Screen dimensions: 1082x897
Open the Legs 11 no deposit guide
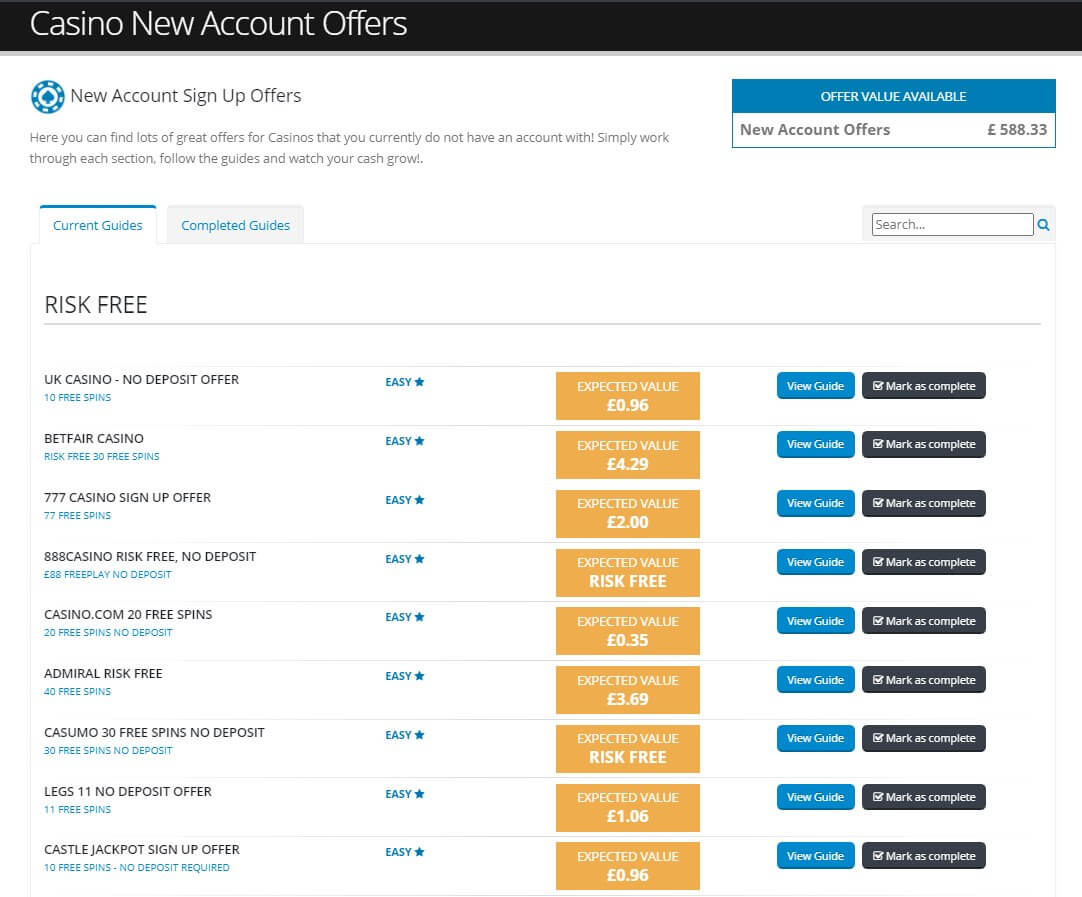[815, 797]
